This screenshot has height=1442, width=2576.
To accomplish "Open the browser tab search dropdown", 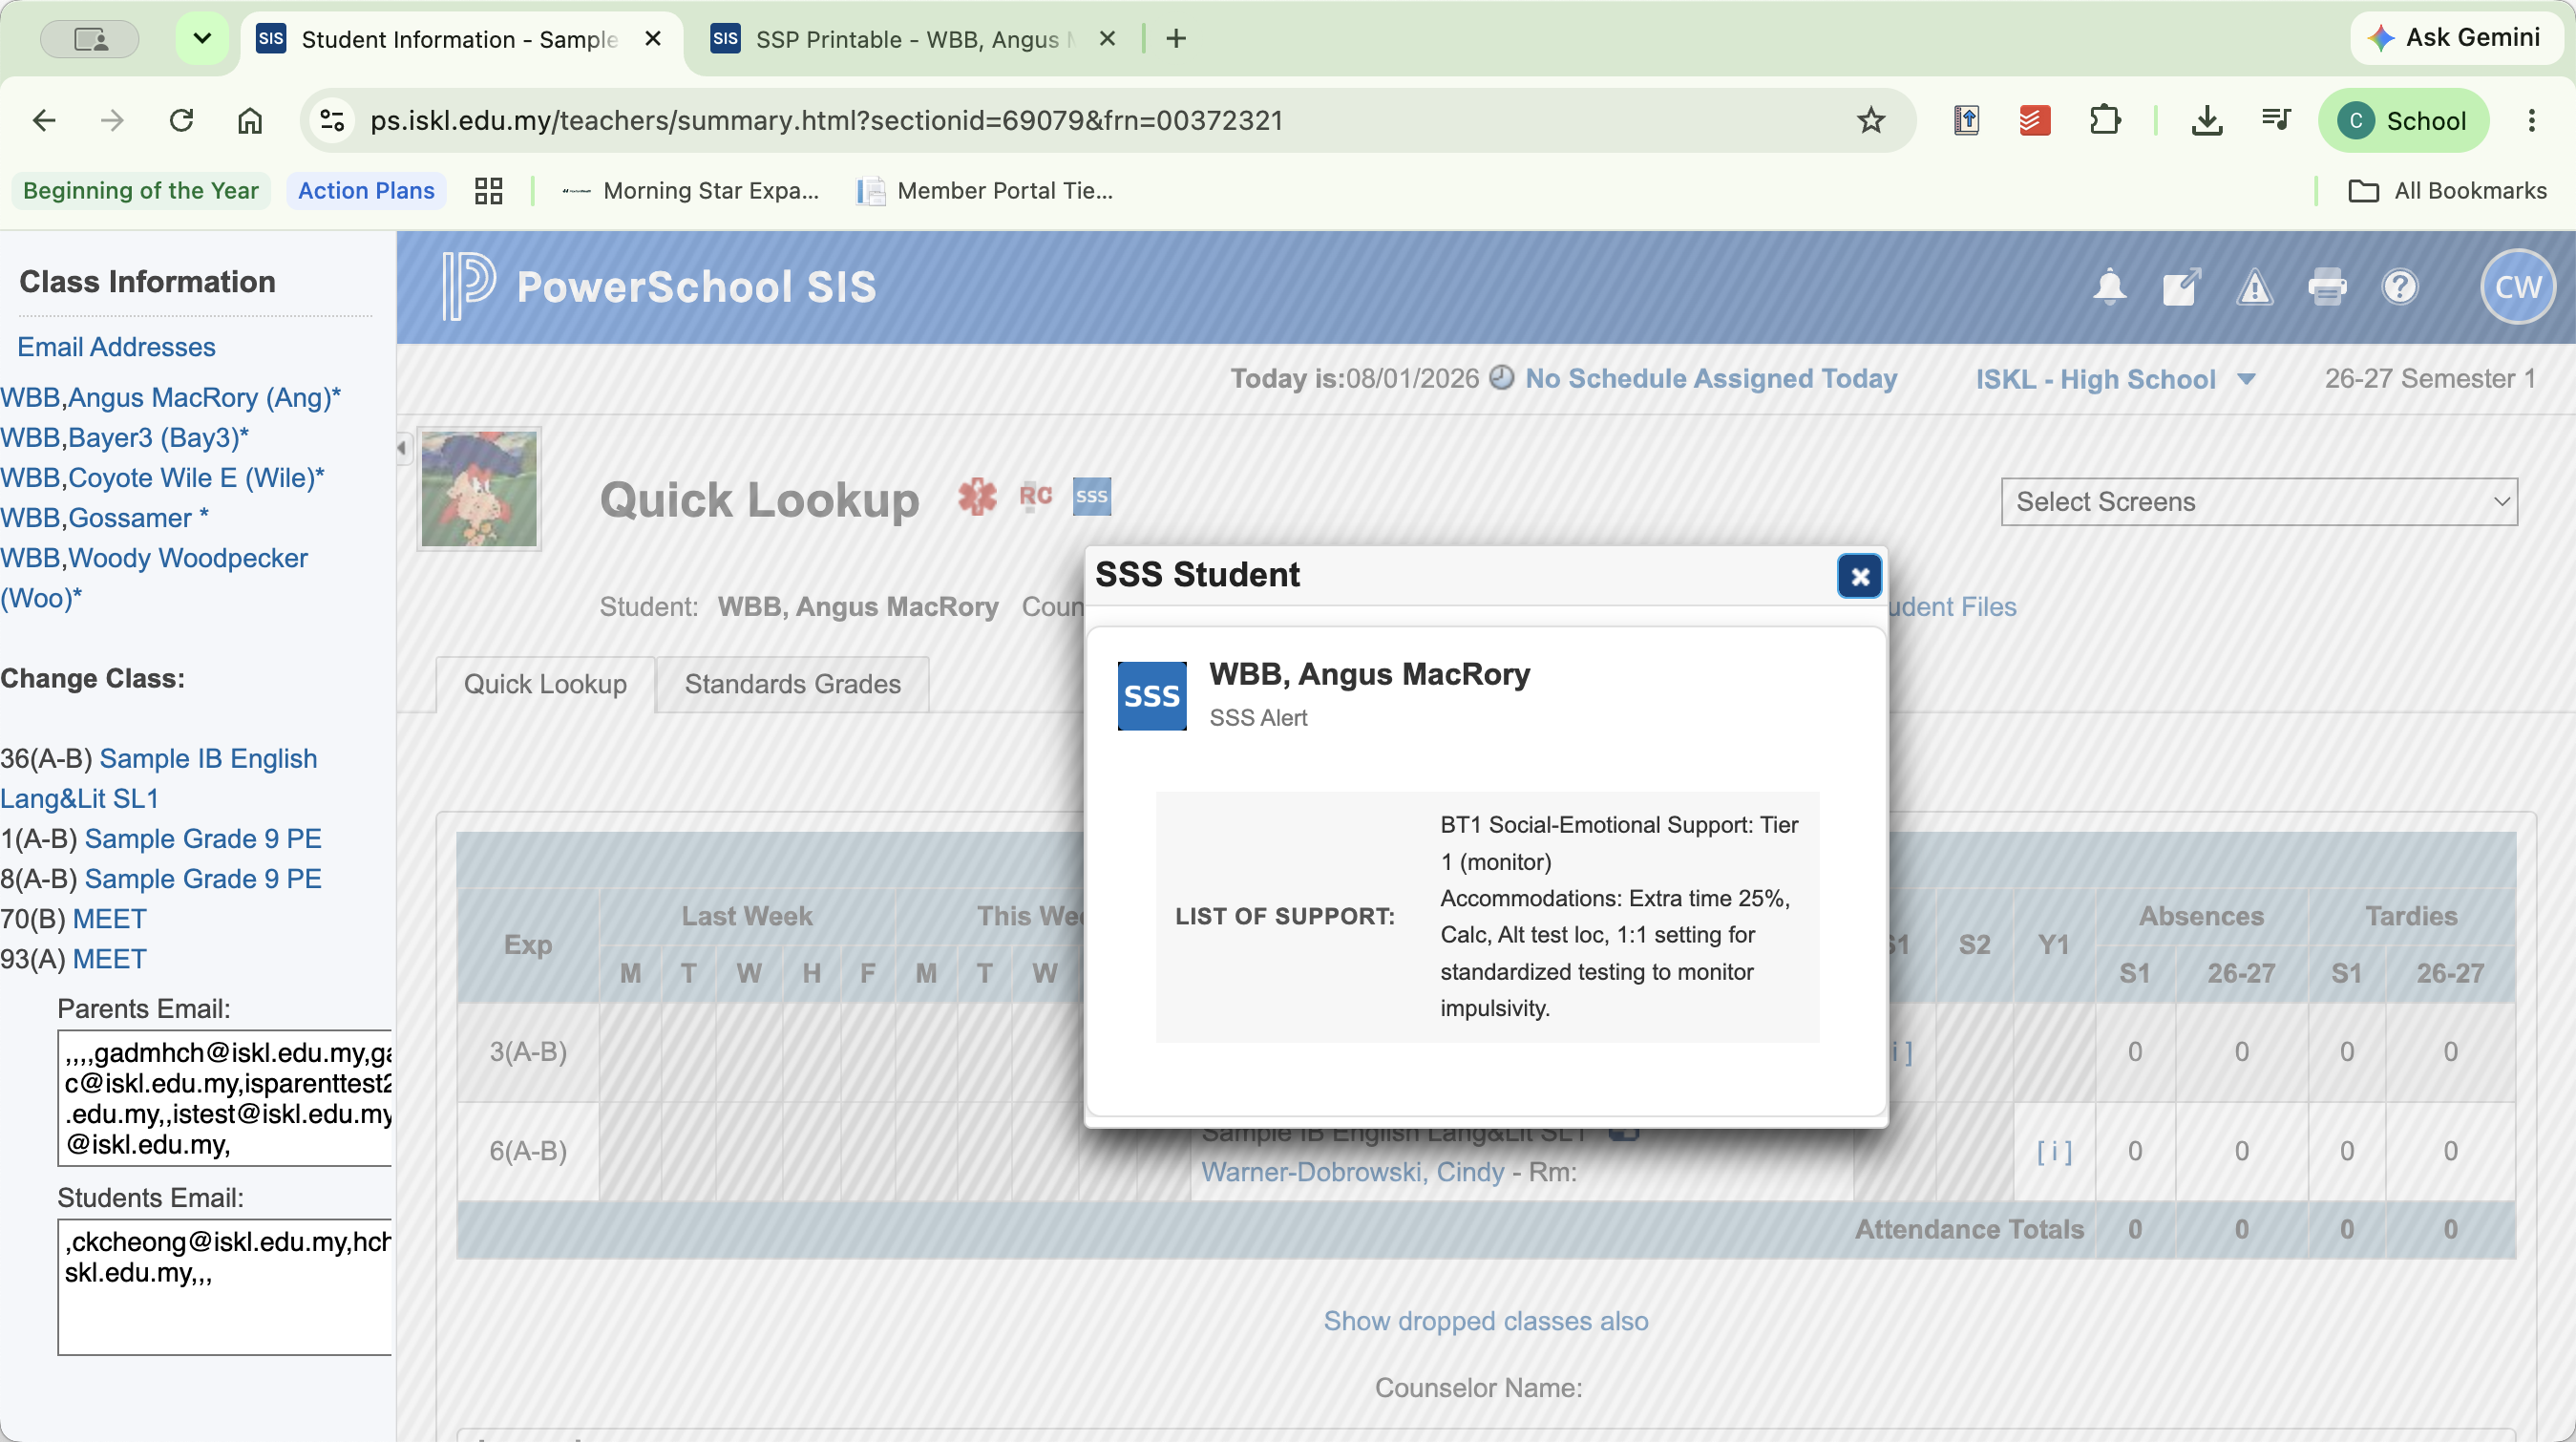I will point(202,39).
